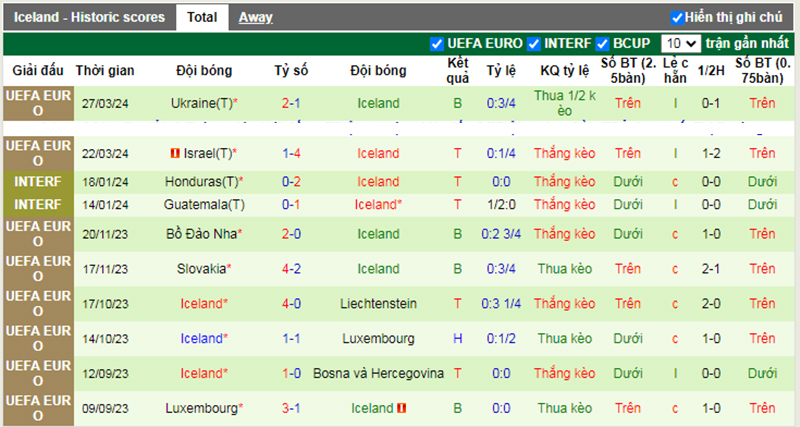Open the Liechtenstein team link
This screenshot has width=800, height=427.
[x=378, y=303]
